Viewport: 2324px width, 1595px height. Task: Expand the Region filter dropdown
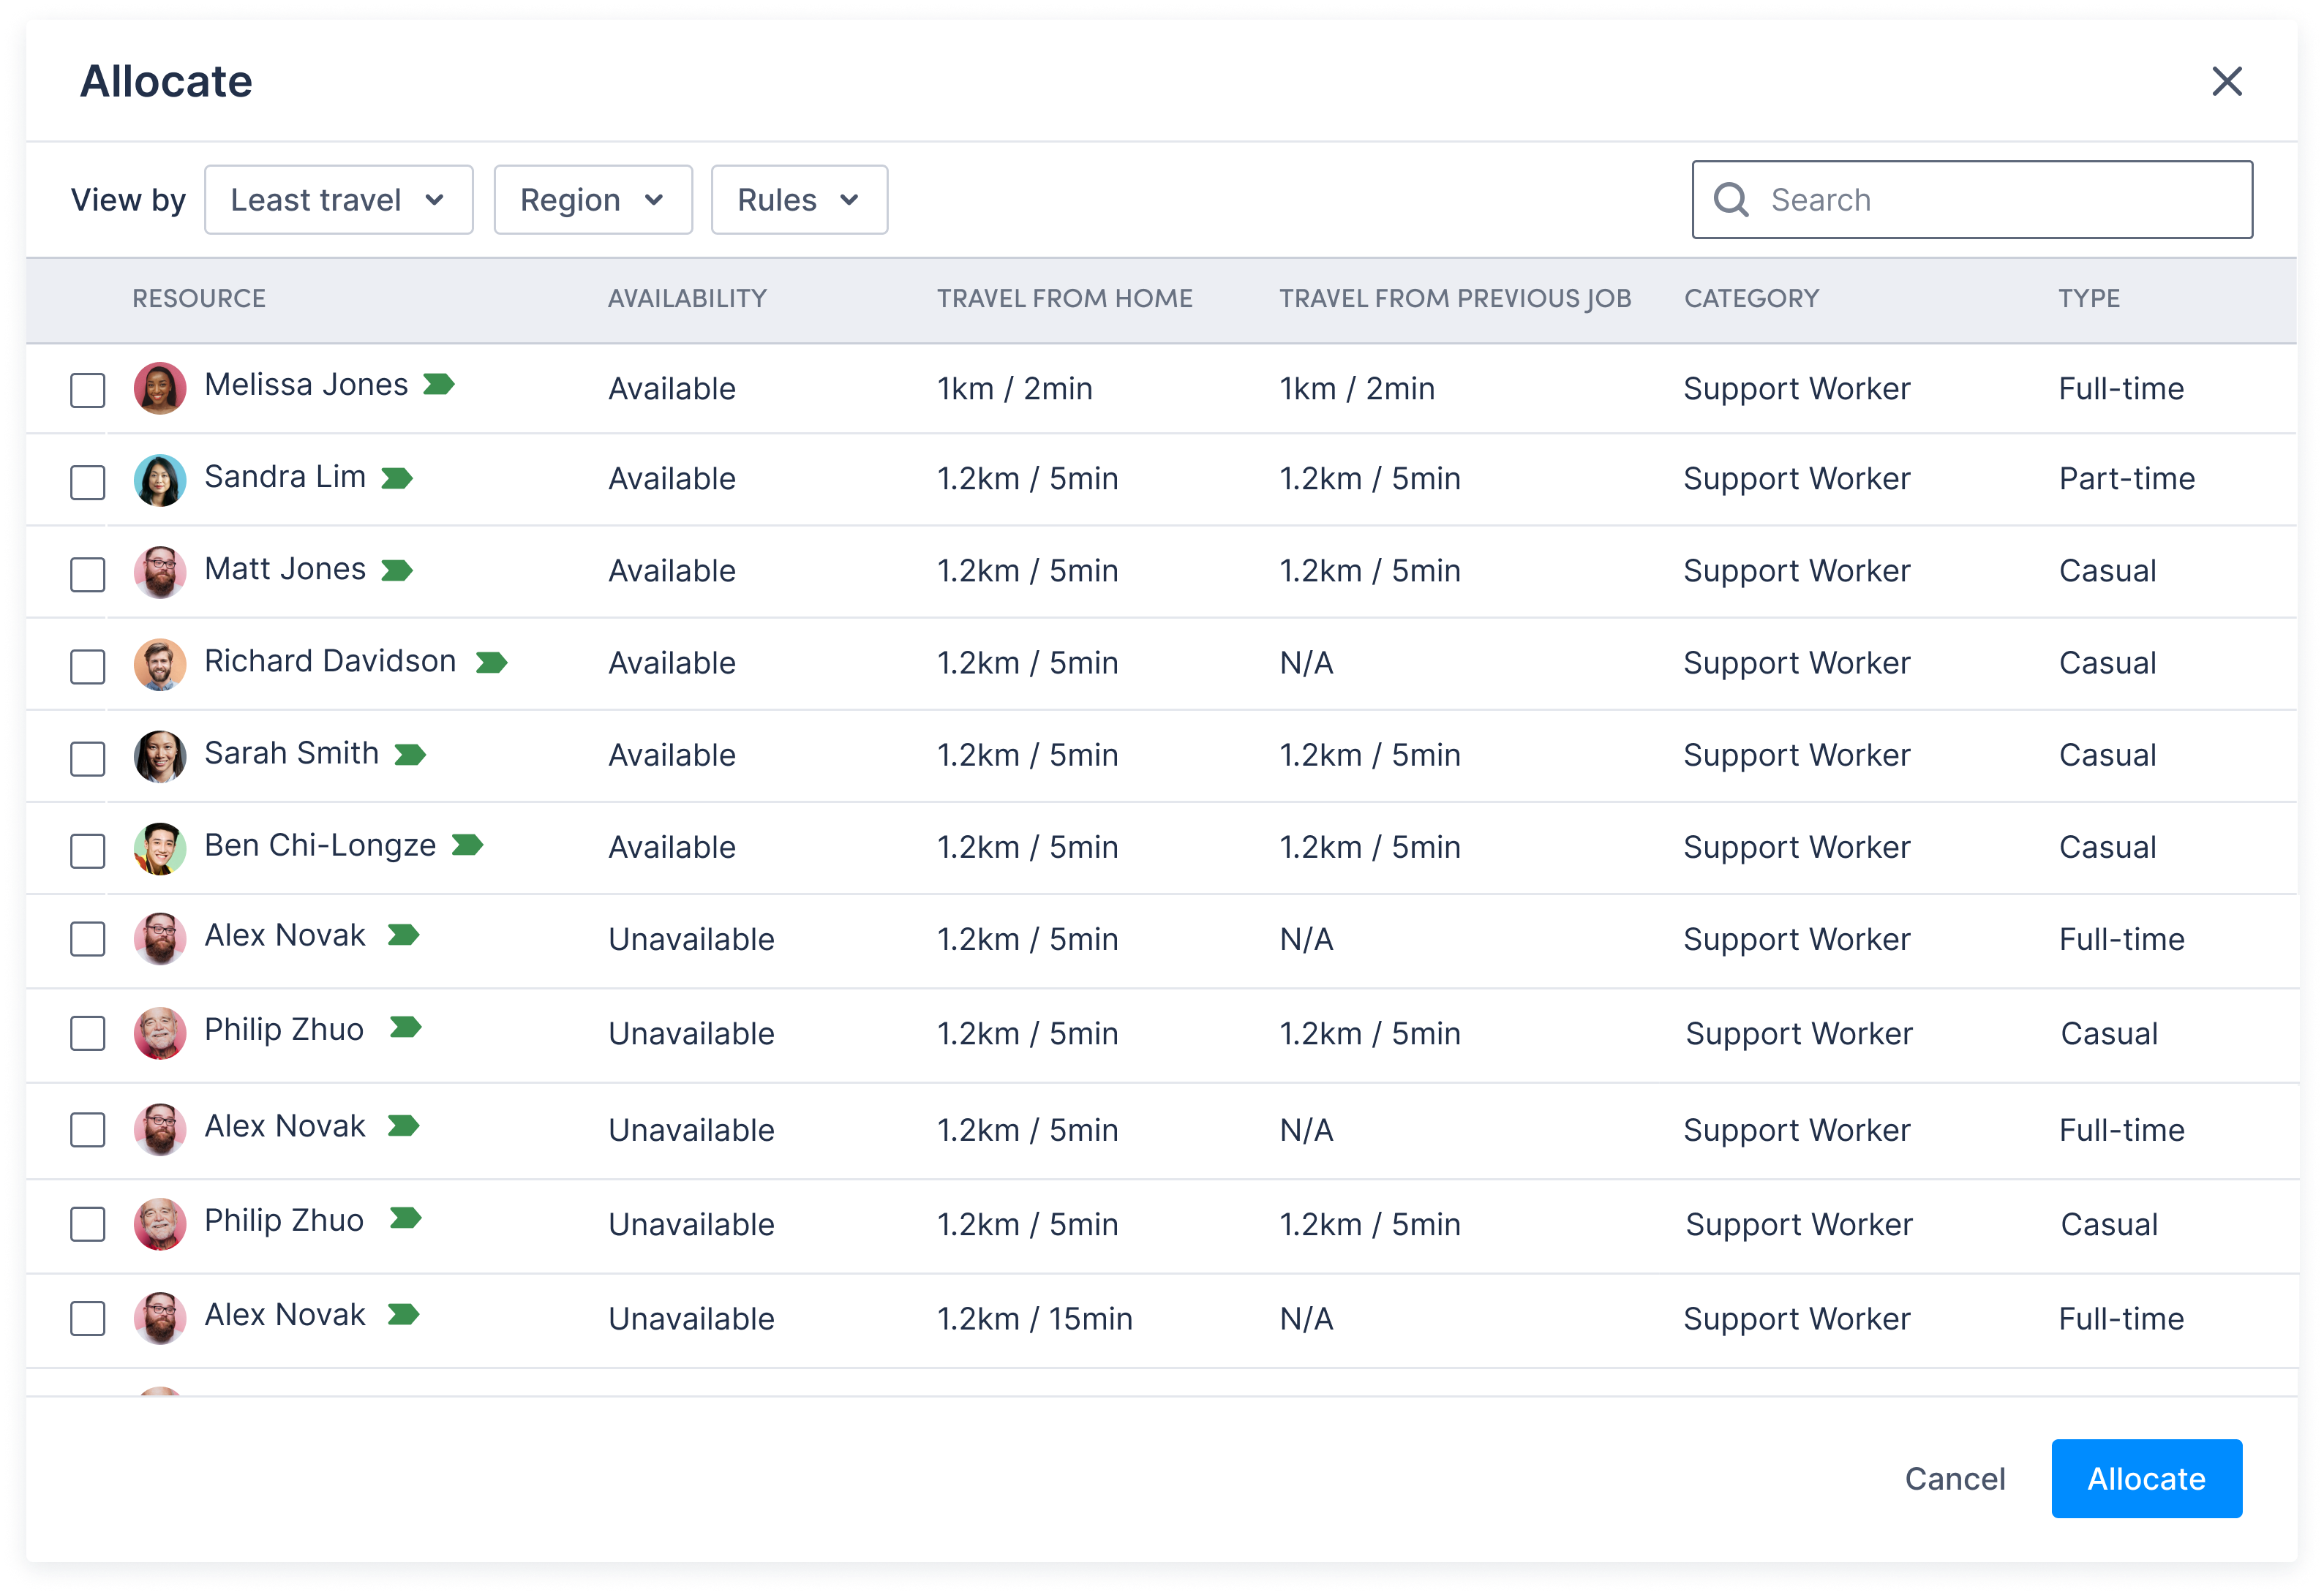592,199
